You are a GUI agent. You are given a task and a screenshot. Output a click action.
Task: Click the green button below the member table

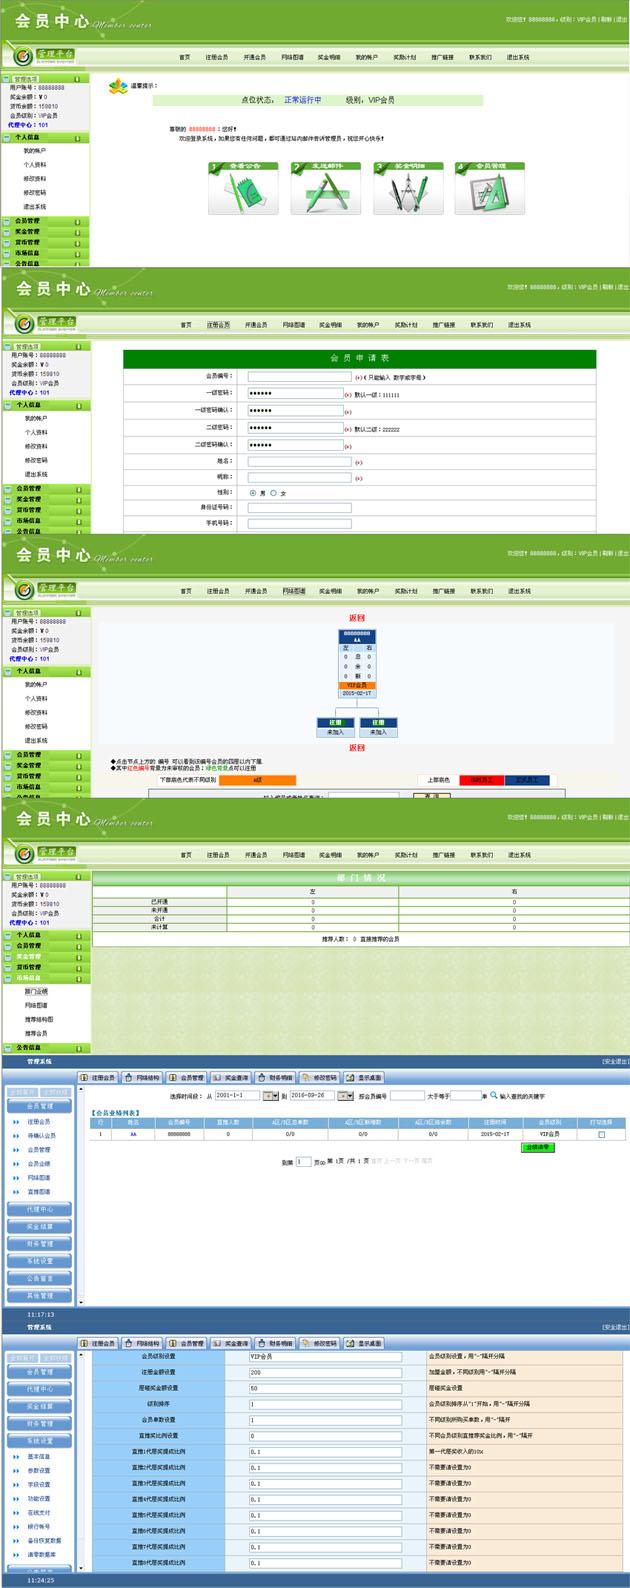pyautogui.click(x=541, y=1147)
